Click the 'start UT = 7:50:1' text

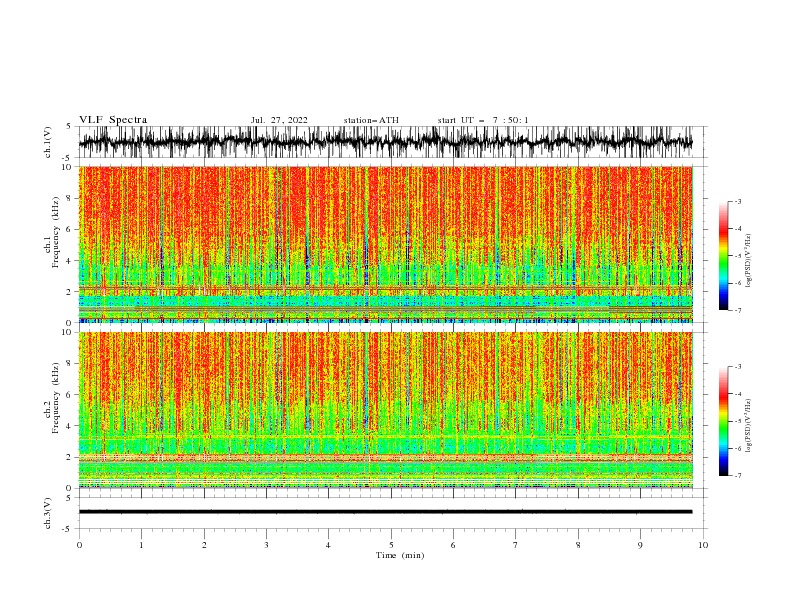pyautogui.click(x=483, y=120)
